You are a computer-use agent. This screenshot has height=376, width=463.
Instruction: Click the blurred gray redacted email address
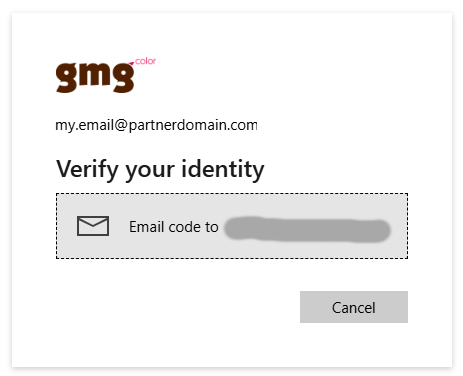(307, 229)
